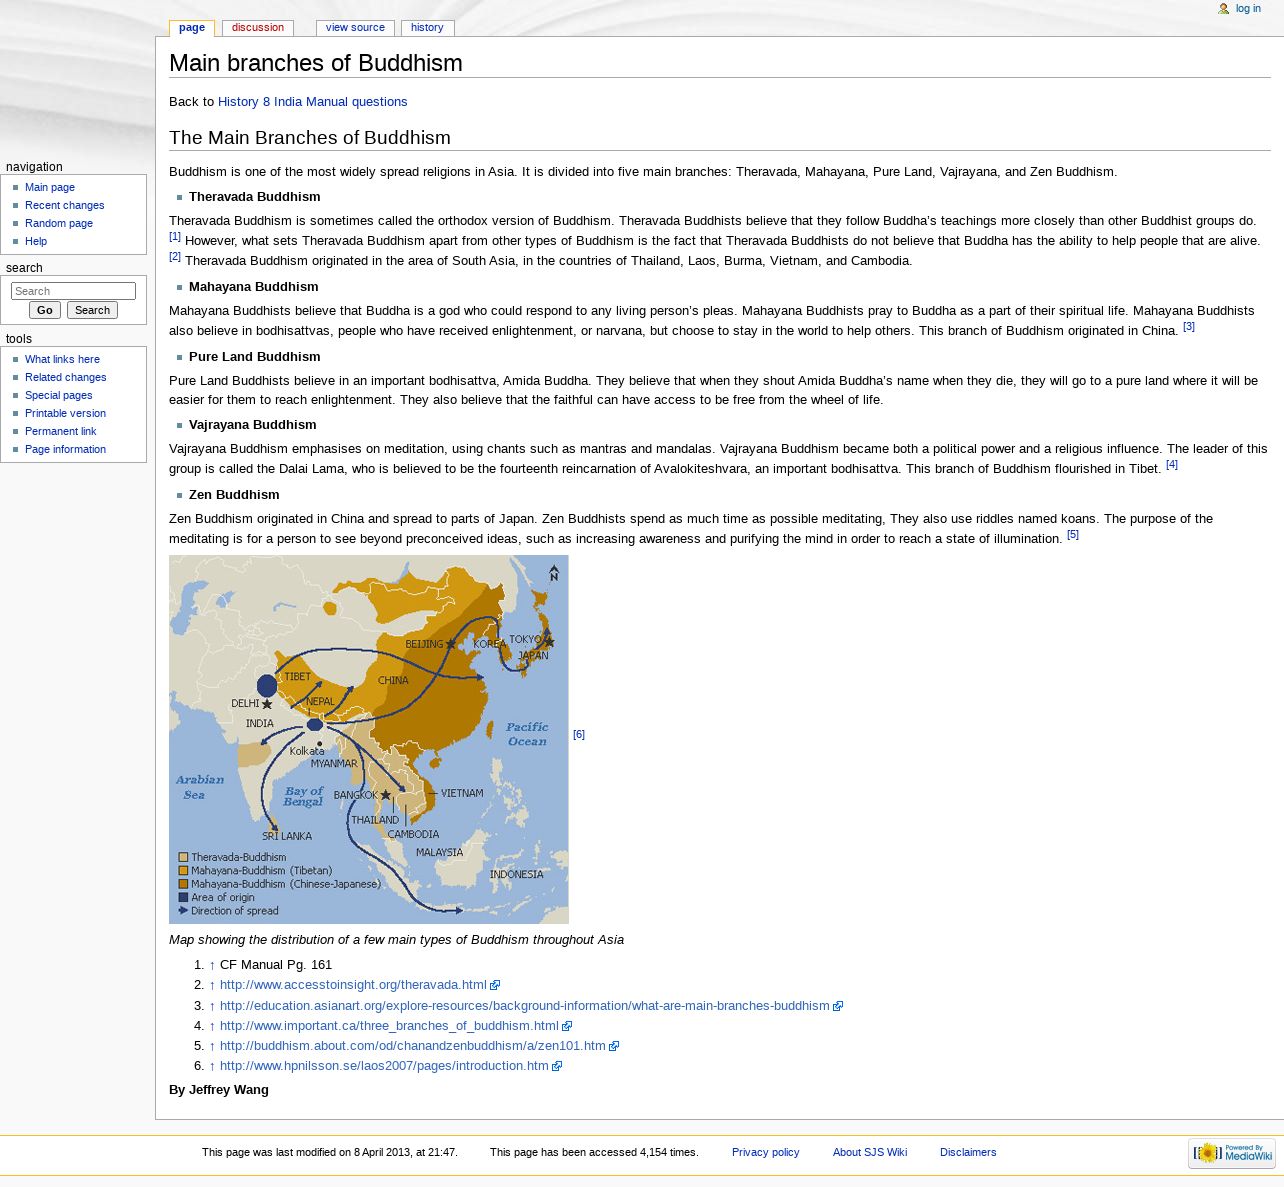Open the accesstoinsight.org theravada link
1284x1187 pixels.
[353, 985]
